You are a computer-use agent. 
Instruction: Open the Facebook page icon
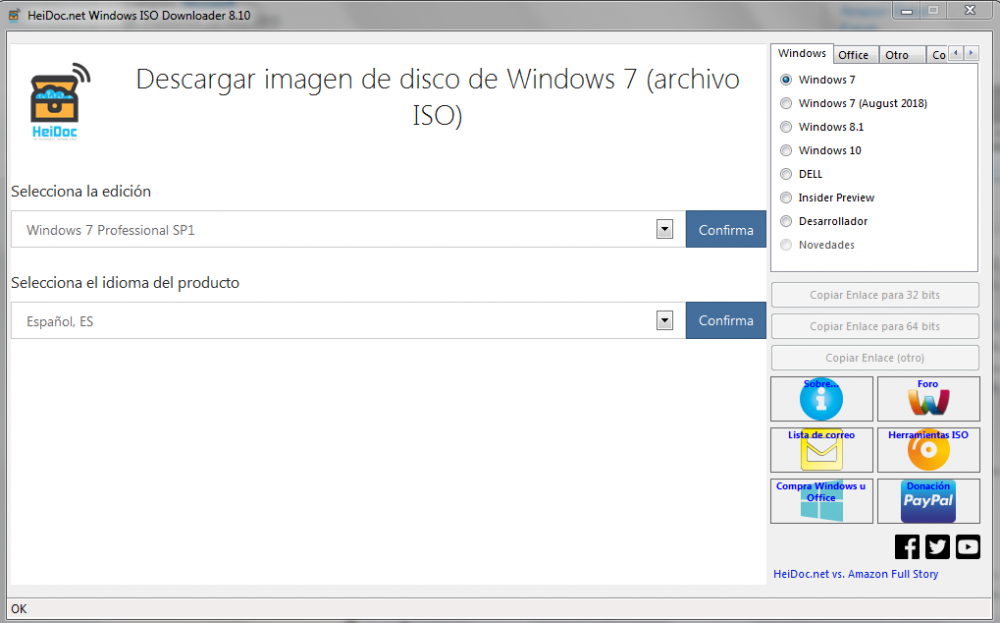coord(907,547)
